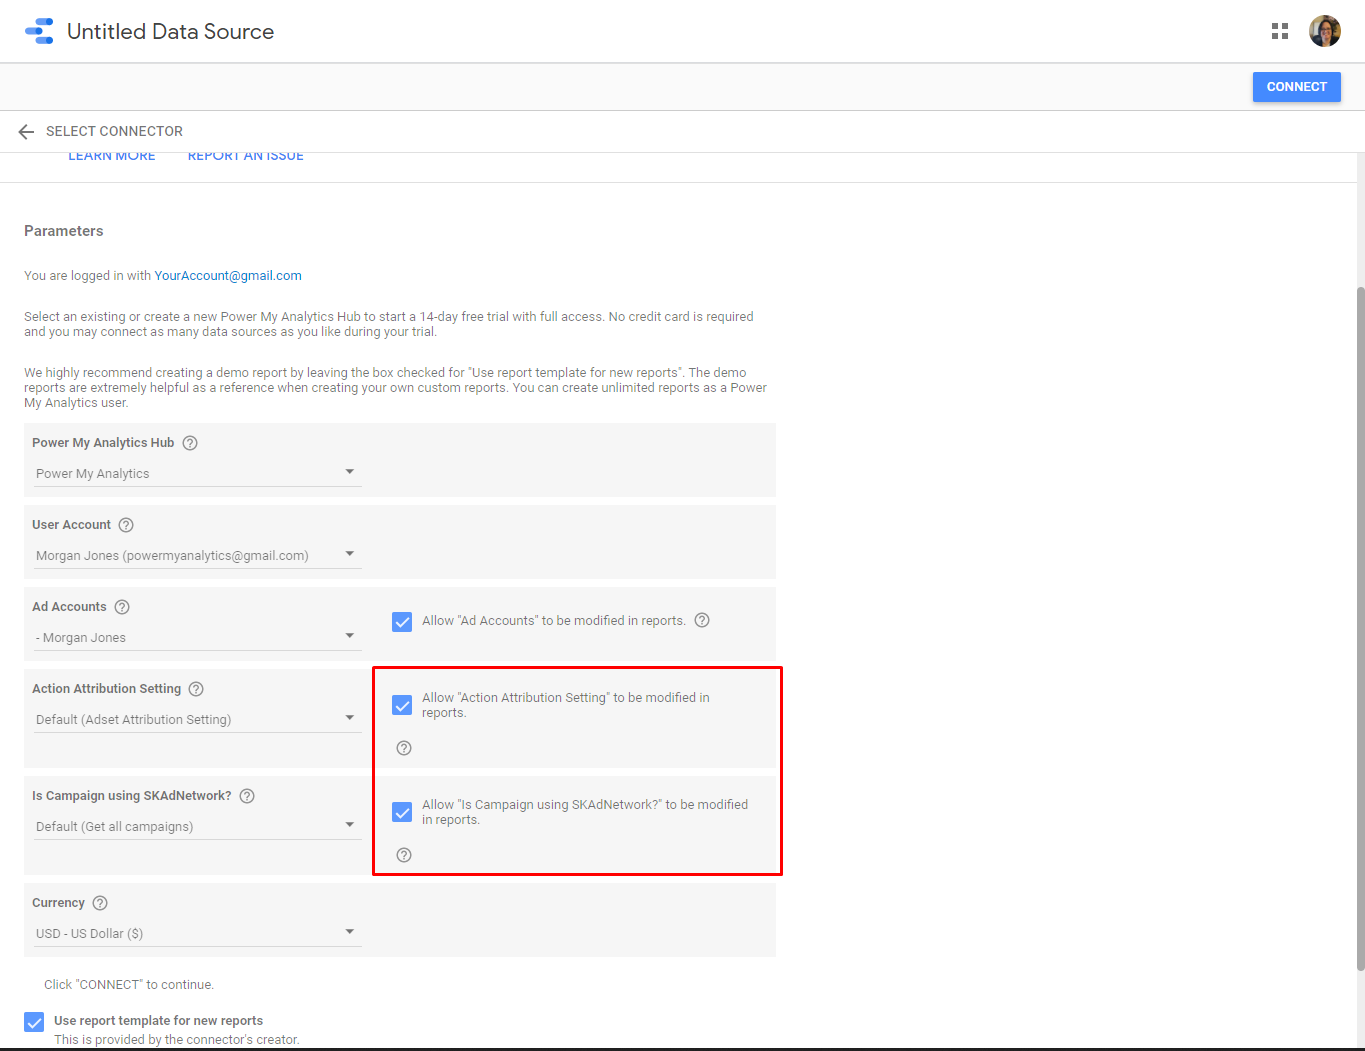Expand the Currency USD dropdown
Image resolution: width=1365 pixels, height=1051 pixels.
(x=197, y=933)
